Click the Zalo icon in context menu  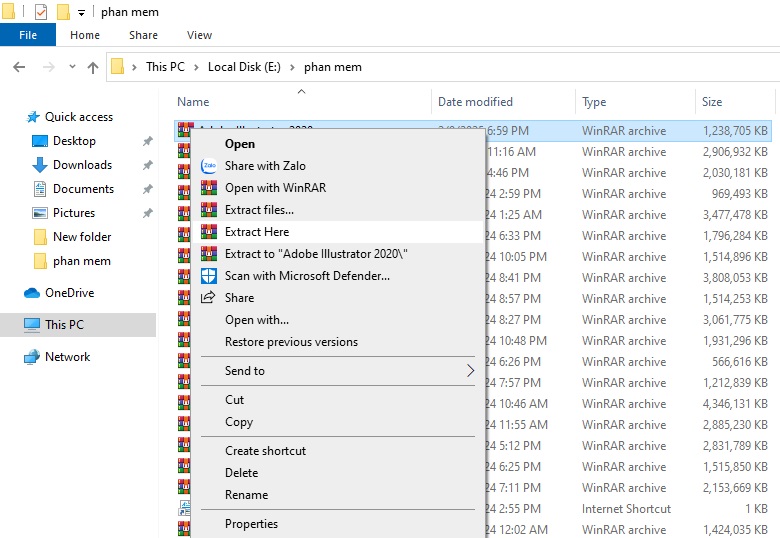(x=209, y=166)
